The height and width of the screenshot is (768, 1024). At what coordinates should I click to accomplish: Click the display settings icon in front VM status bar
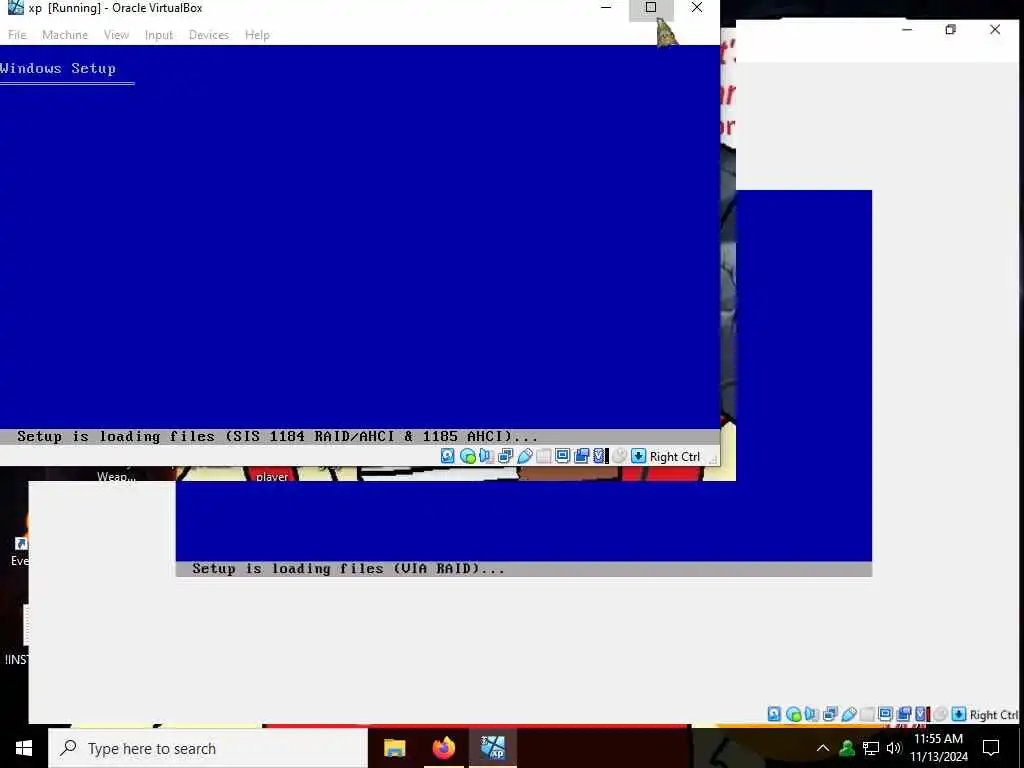click(562, 456)
